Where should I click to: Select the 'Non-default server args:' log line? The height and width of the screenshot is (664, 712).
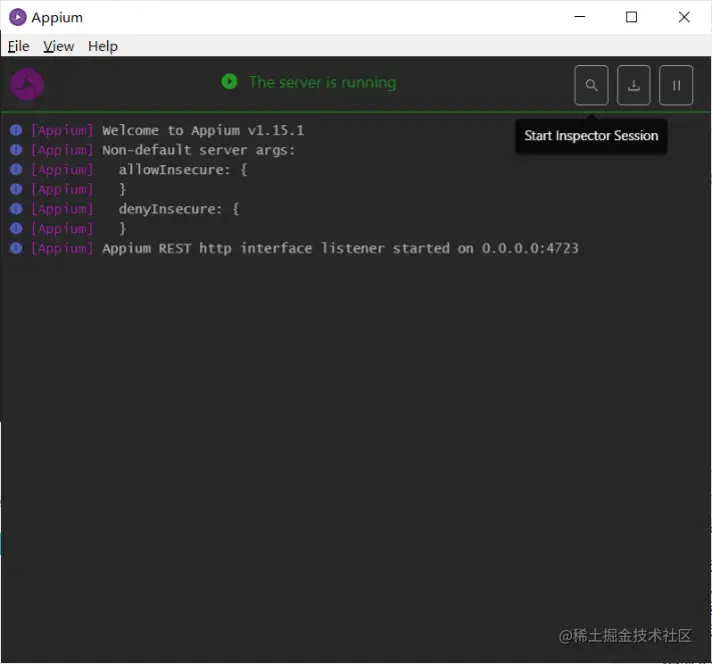point(198,150)
